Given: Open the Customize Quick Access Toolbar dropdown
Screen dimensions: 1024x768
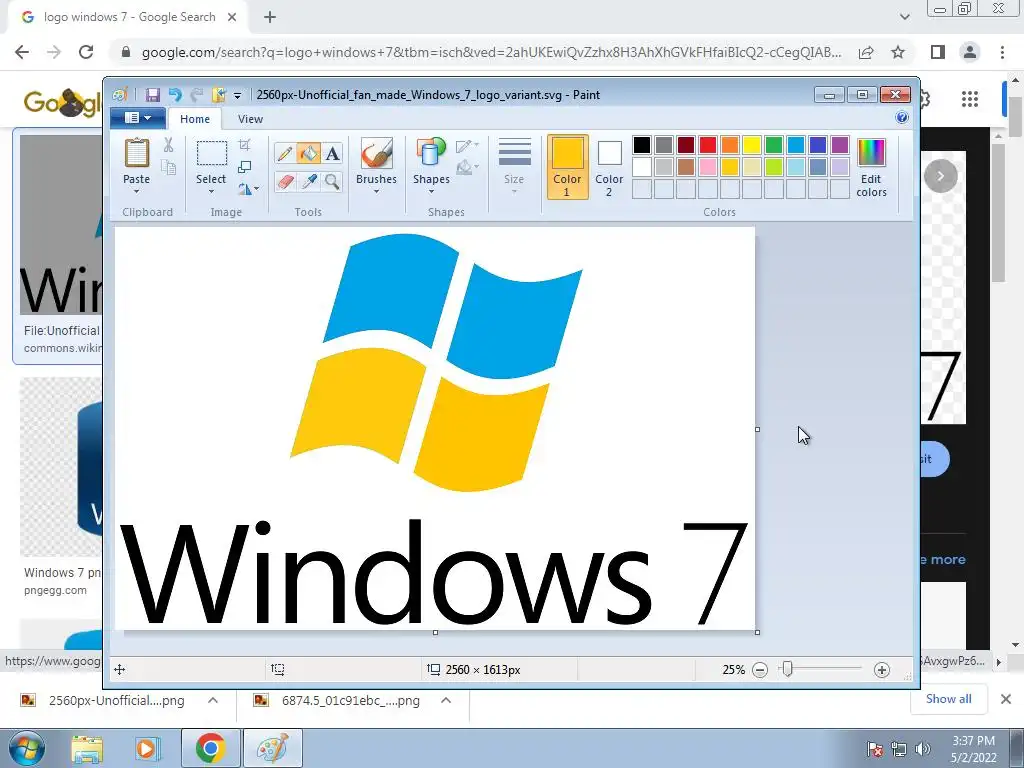Looking at the screenshot, I should coord(238,96).
